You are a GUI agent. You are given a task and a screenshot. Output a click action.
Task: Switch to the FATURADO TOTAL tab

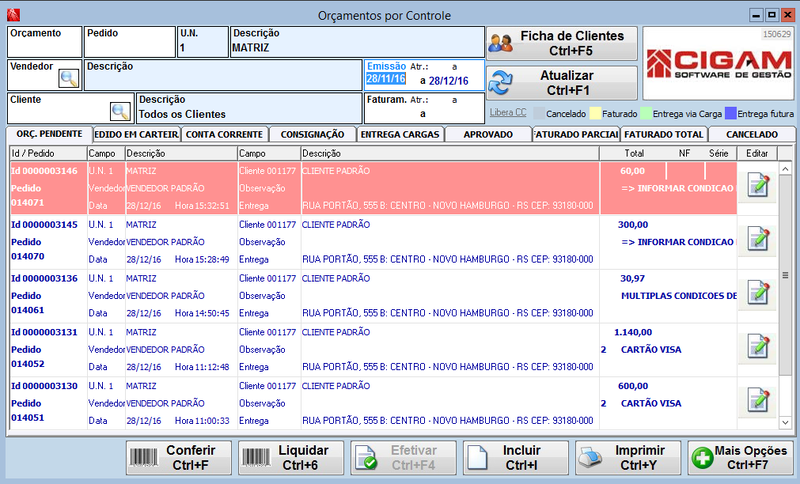point(664,135)
